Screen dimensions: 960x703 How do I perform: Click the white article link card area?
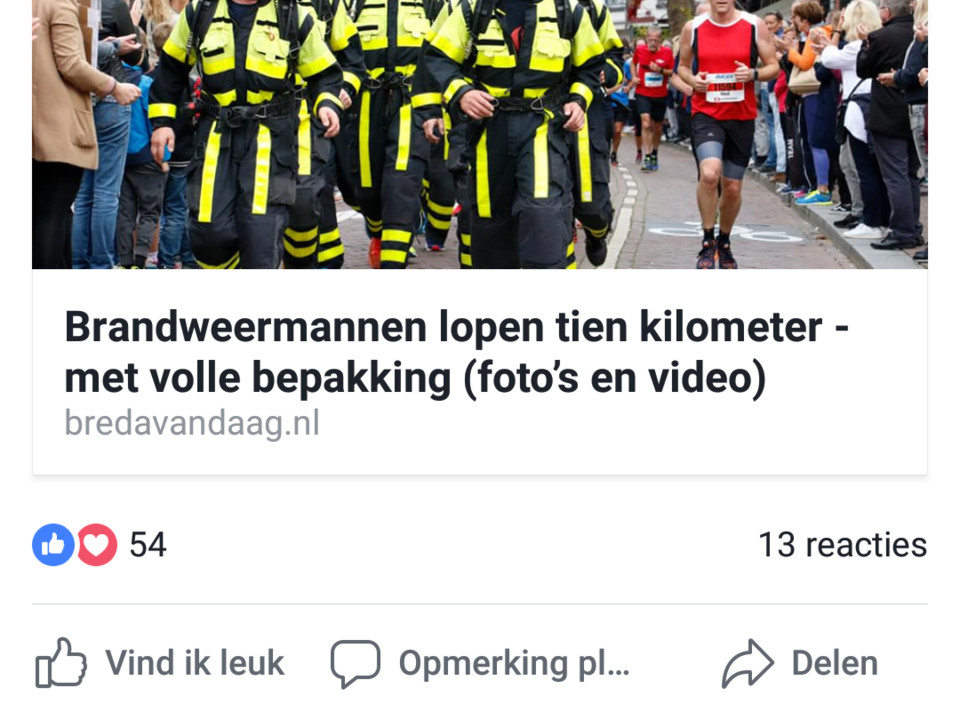(x=480, y=372)
